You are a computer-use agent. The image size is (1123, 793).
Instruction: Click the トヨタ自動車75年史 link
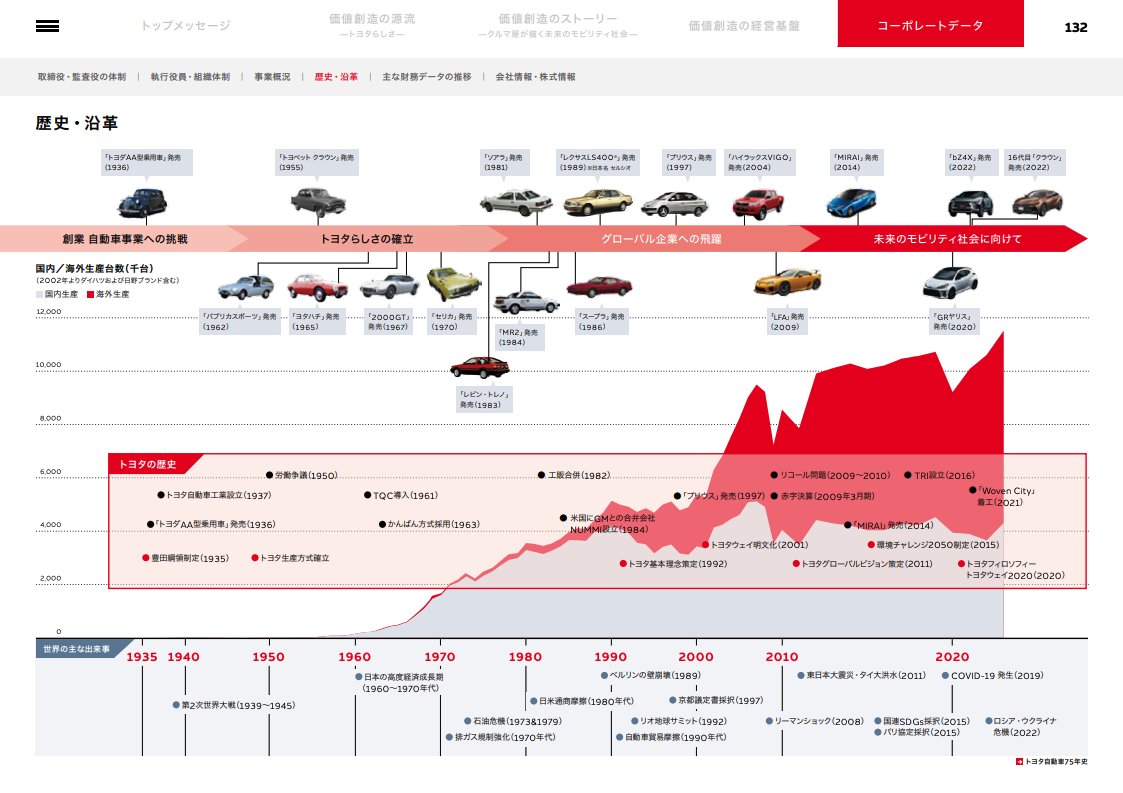coord(1051,761)
